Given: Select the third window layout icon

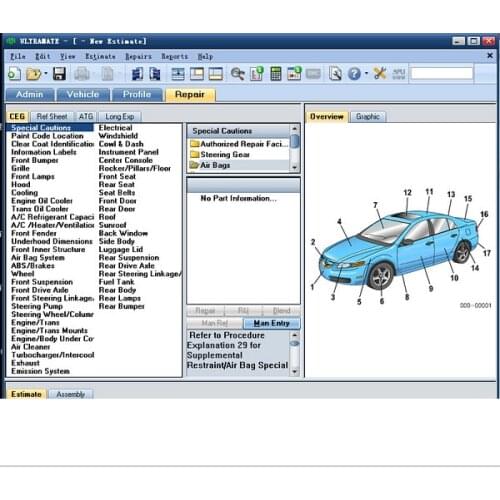Looking at the screenshot, I should [x=215, y=74].
